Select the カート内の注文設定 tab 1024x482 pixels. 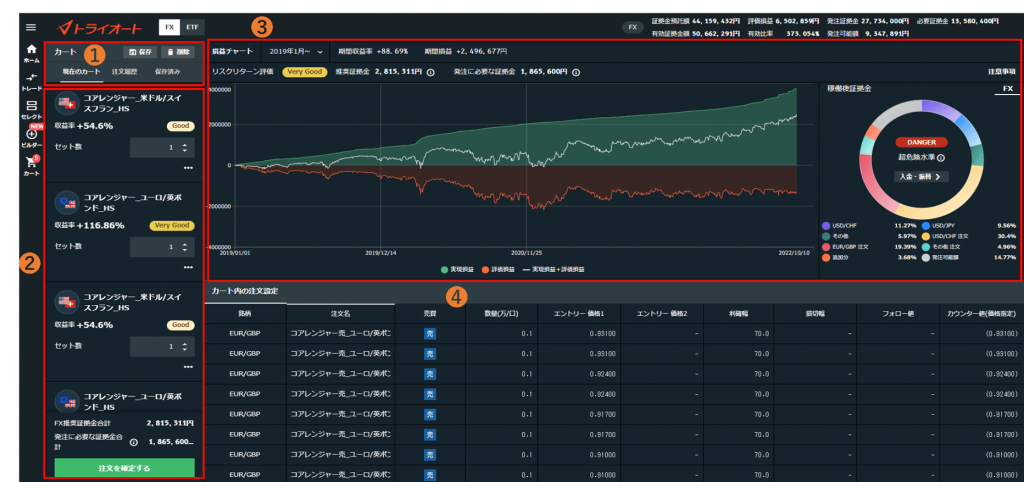(x=246, y=291)
